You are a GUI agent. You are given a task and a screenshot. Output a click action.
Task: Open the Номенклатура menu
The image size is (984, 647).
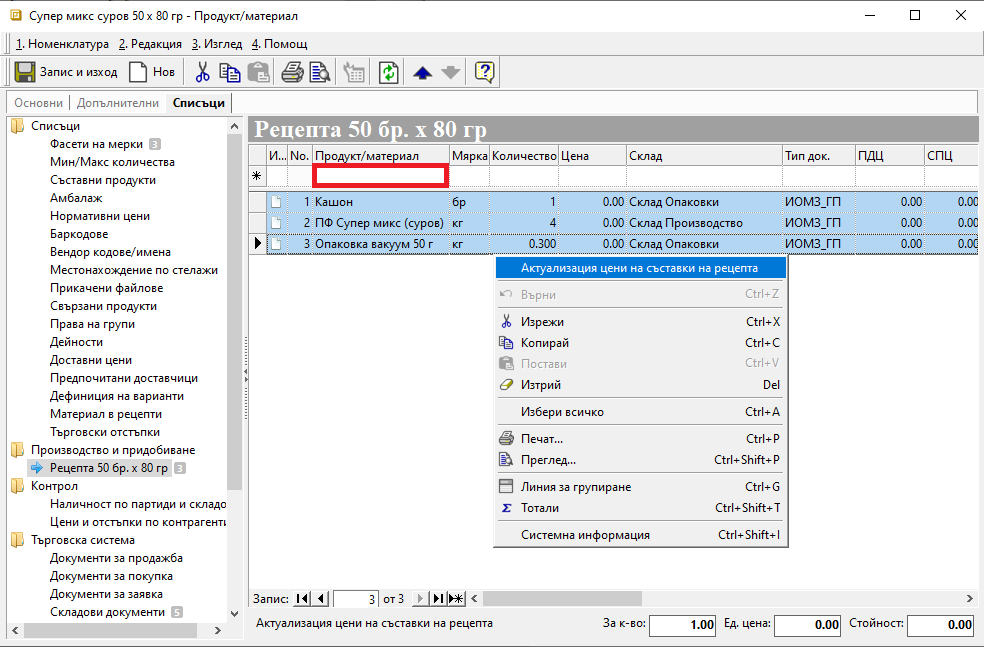pos(62,44)
